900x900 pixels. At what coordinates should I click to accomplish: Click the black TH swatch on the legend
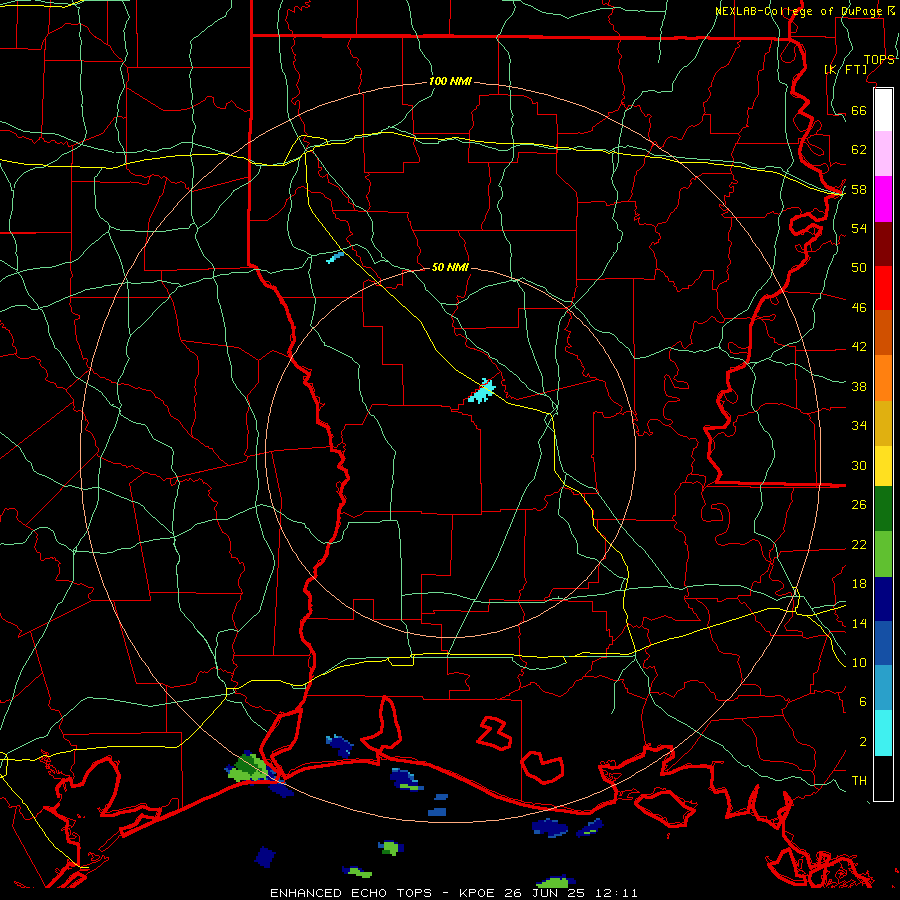point(883,778)
